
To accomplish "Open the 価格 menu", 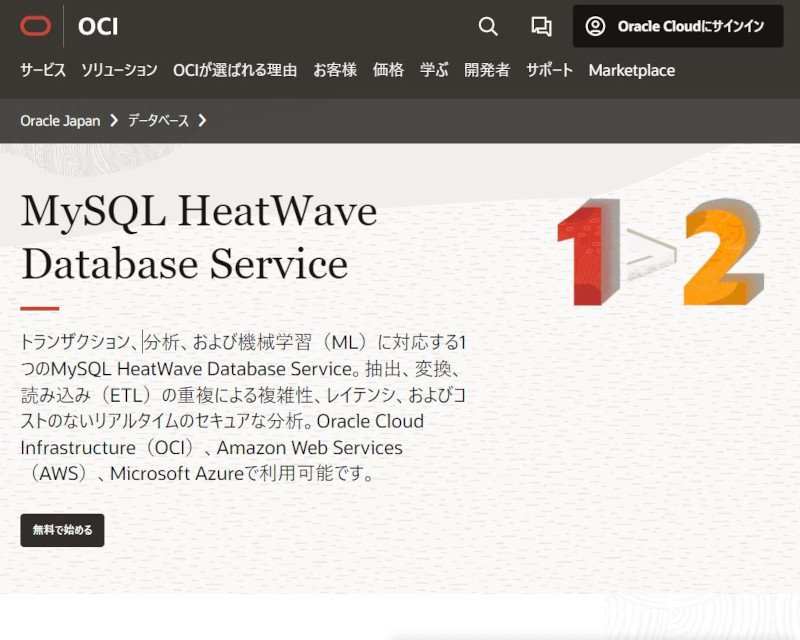I will point(388,71).
